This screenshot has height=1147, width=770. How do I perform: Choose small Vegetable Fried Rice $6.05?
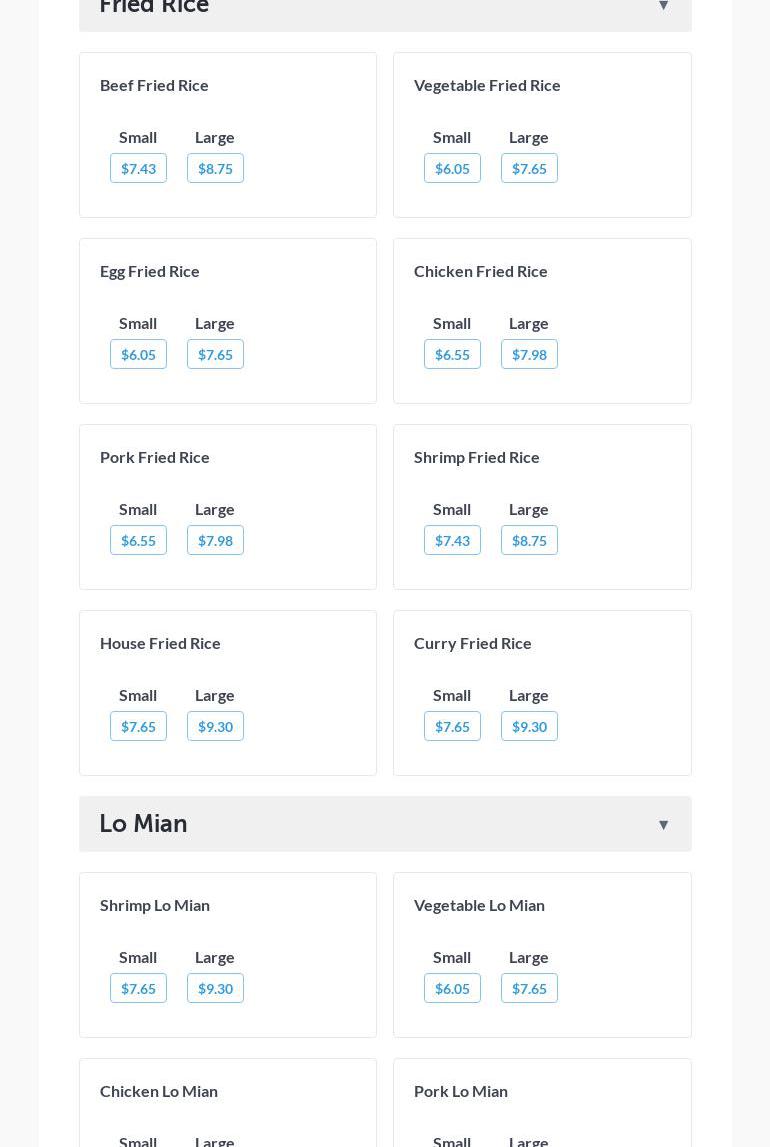click(x=452, y=168)
